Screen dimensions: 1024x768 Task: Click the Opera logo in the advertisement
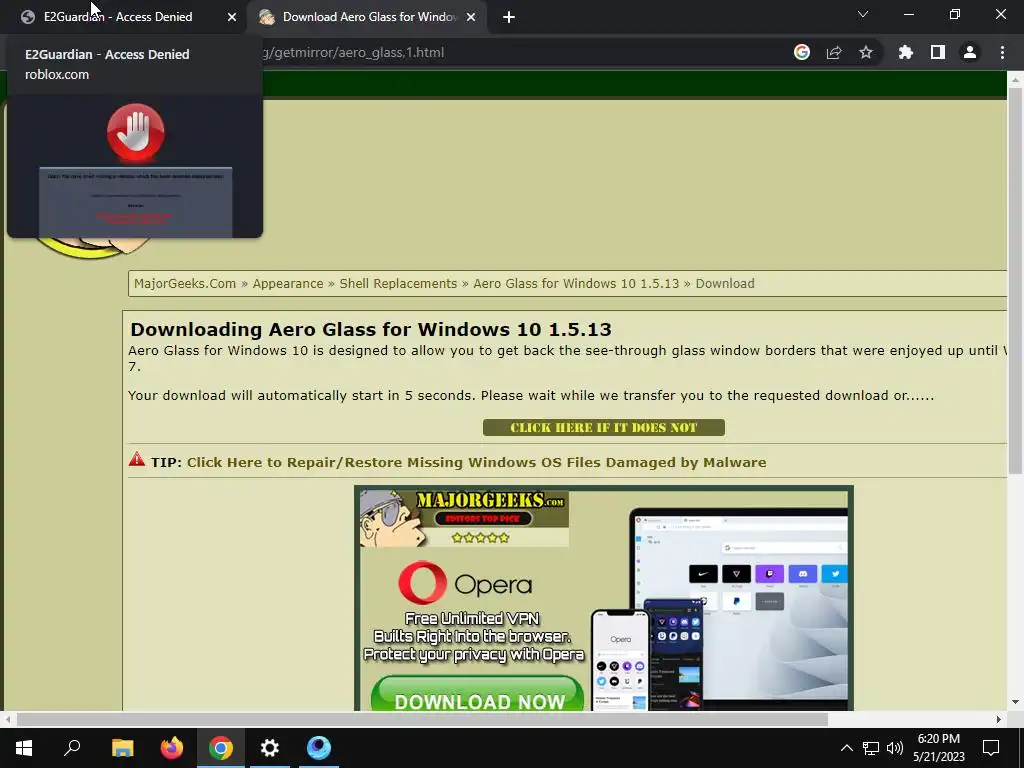[x=465, y=583]
